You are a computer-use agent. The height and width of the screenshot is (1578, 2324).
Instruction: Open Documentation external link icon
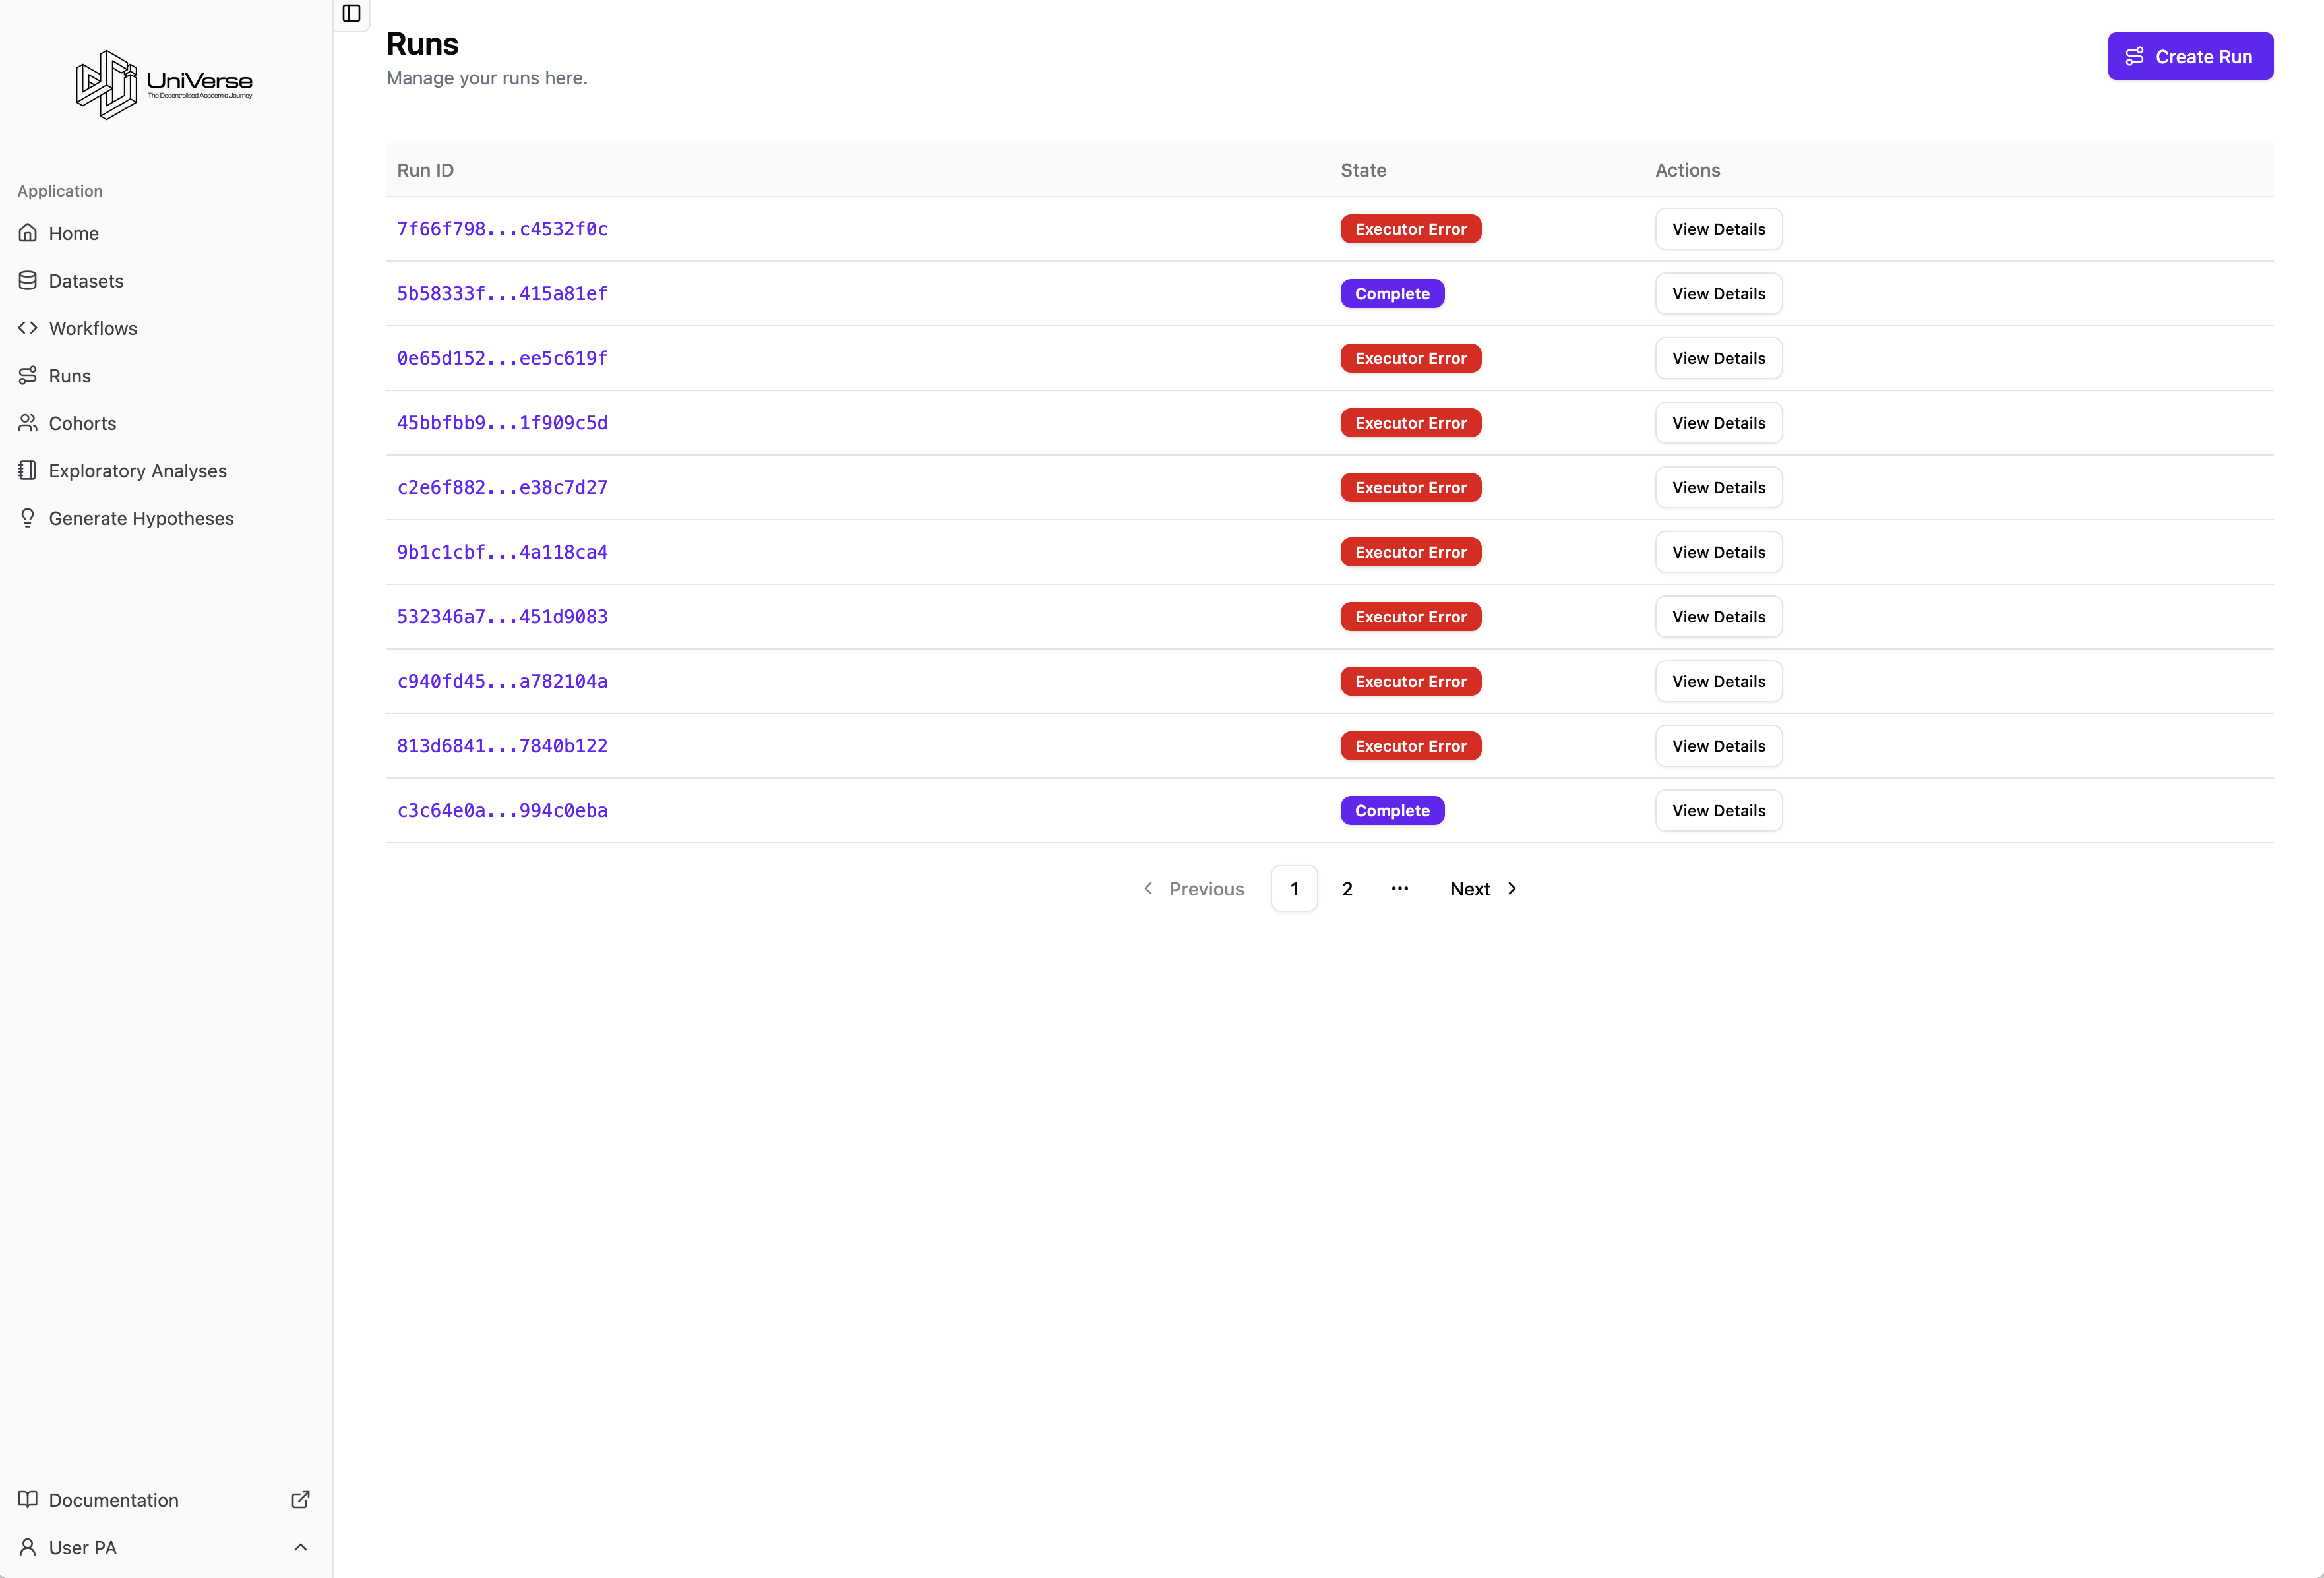300,1499
